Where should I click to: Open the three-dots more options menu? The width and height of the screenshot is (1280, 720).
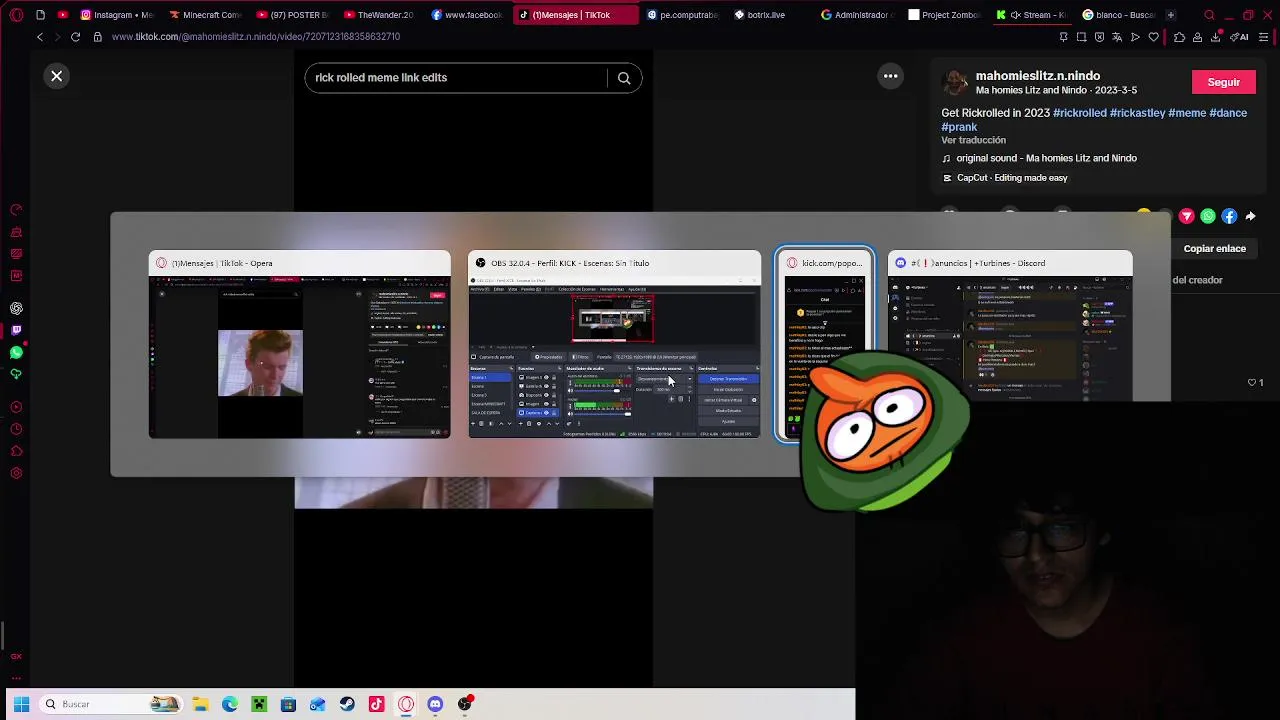[890, 76]
